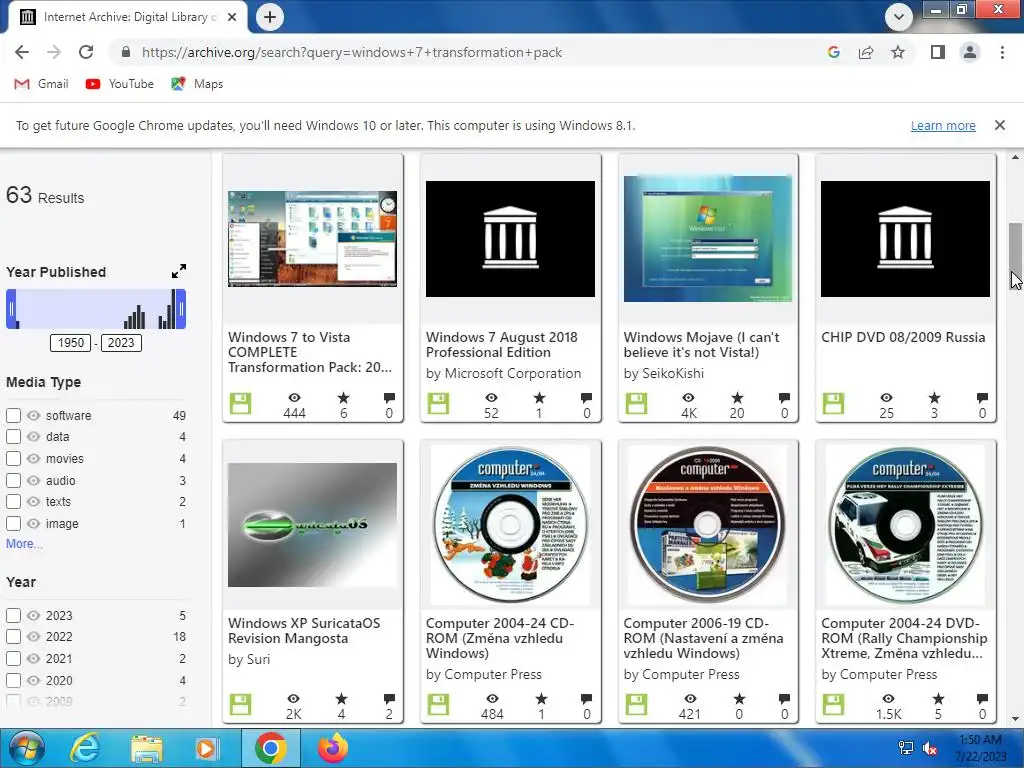This screenshot has width=1024, height=768.
Task: Open Computer 2006-19 CD-ROM disc thumbnail
Action: [708, 525]
